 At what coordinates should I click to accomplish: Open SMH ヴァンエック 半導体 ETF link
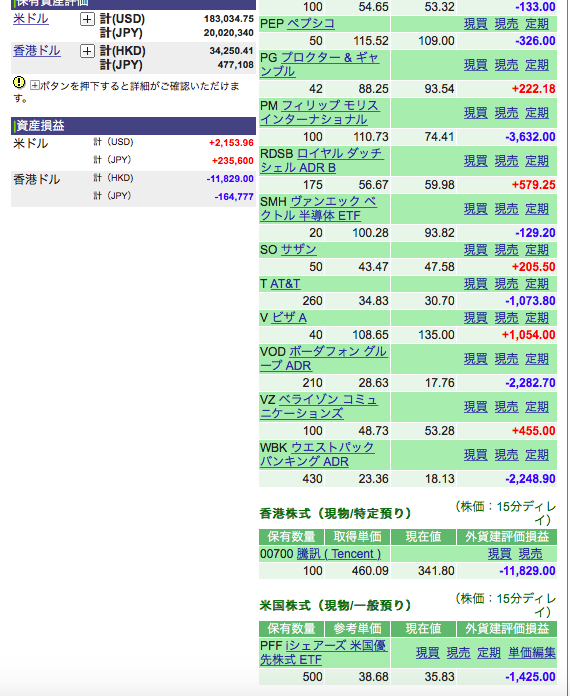pos(318,209)
